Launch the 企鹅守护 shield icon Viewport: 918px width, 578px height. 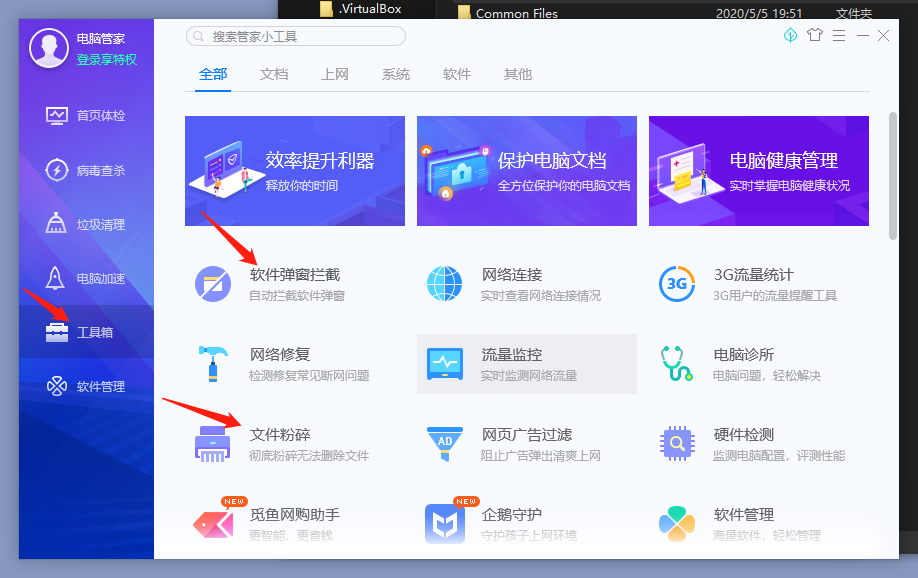(444, 523)
